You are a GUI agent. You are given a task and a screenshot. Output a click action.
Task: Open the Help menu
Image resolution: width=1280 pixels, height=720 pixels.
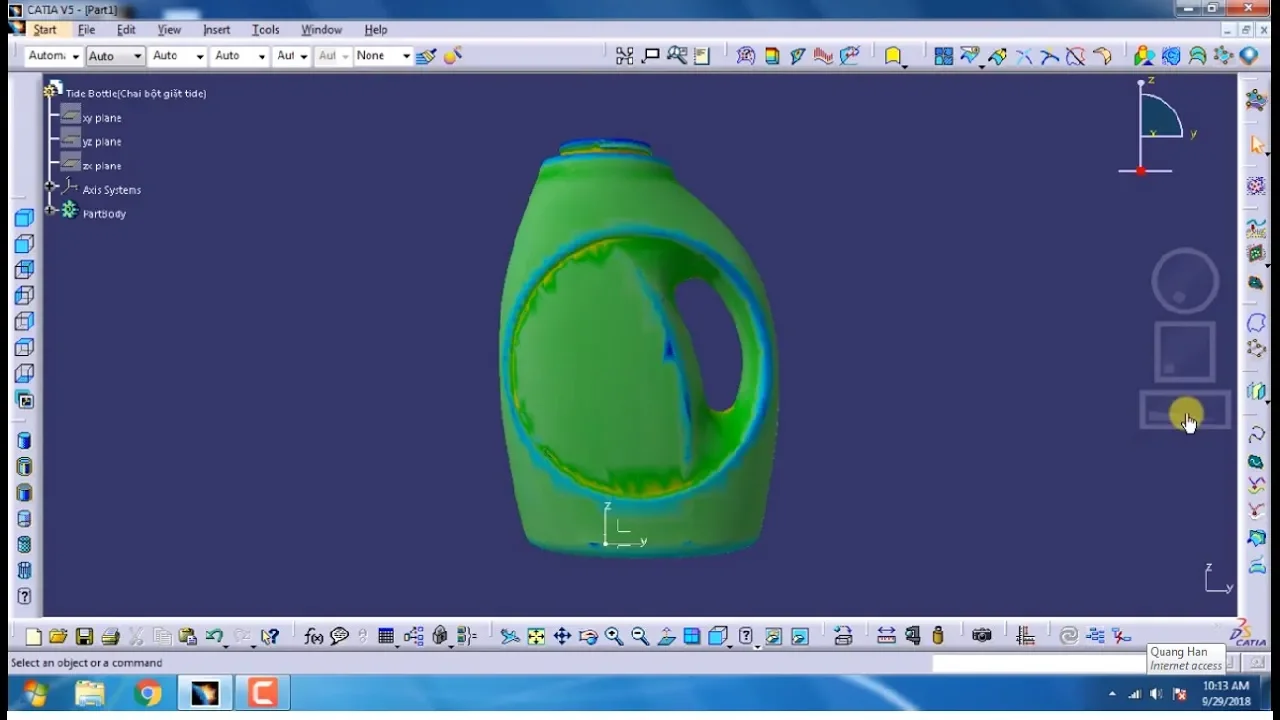point(375,29)
